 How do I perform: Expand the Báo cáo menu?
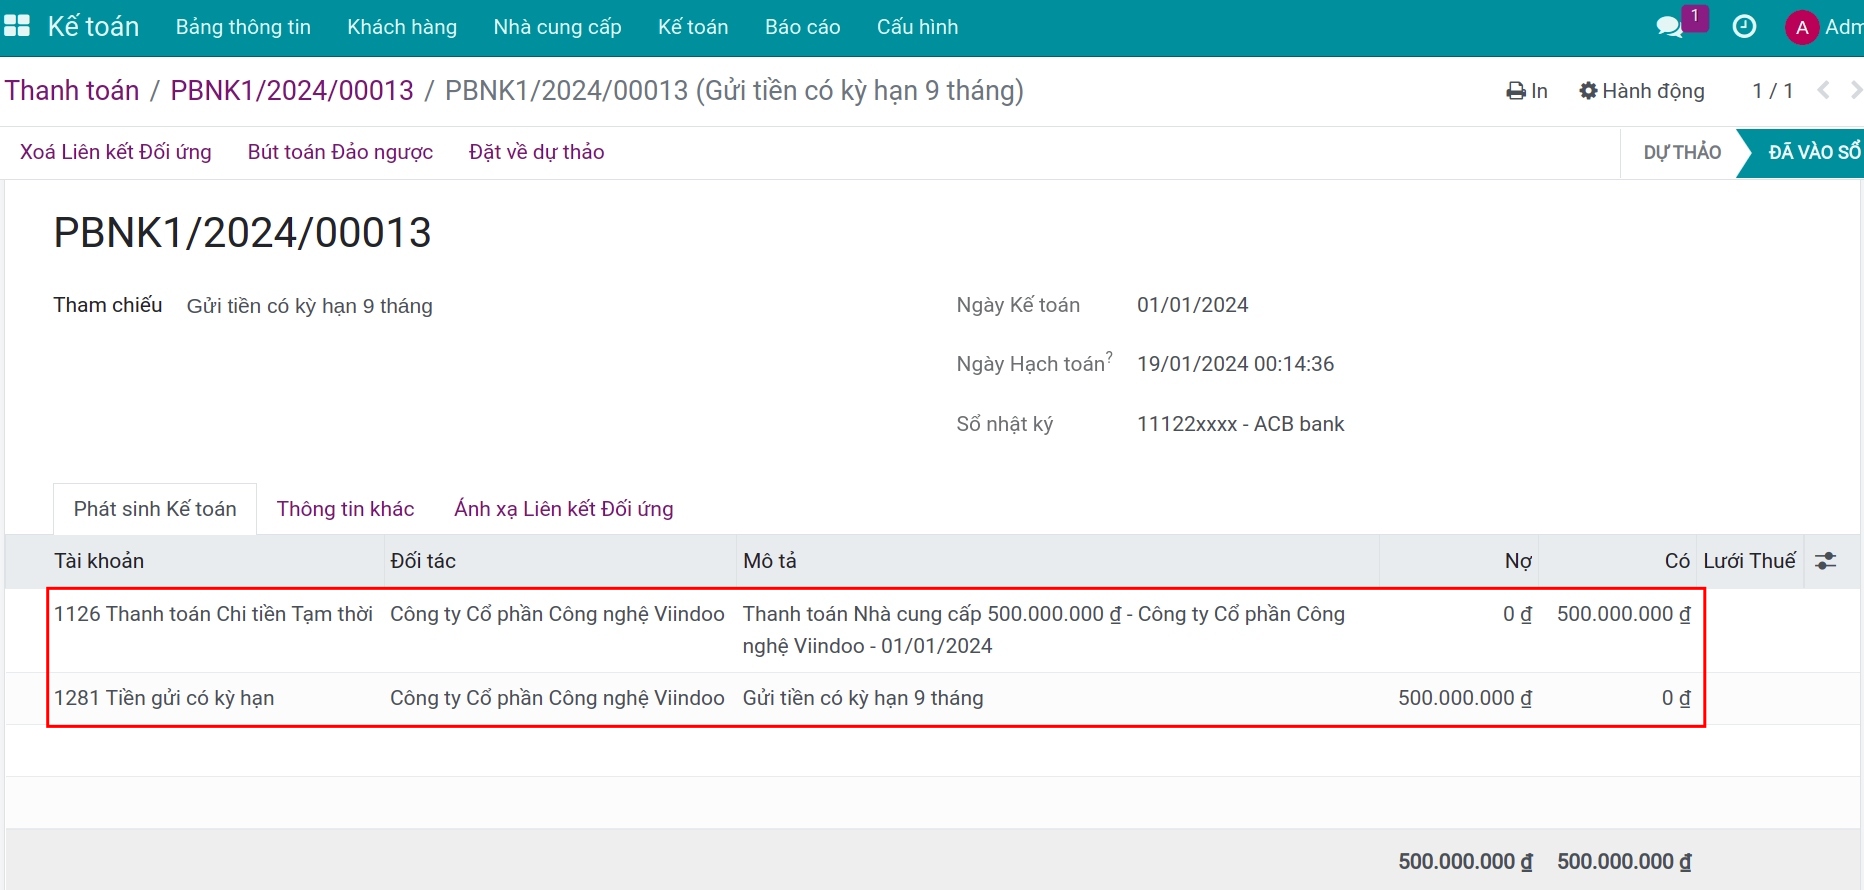[802, 27]
